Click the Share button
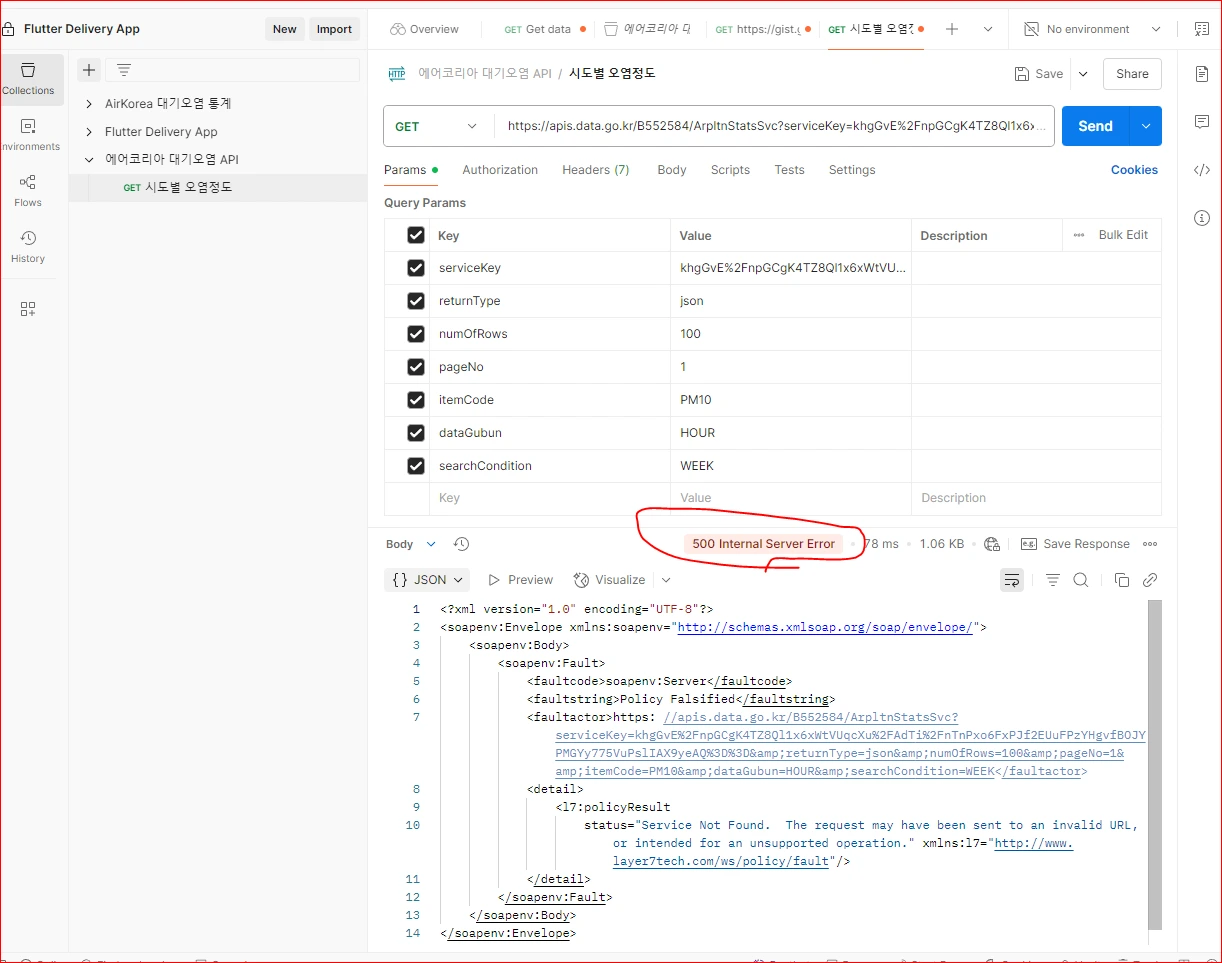Viewport: 1222px width, 963px height. 1132,74
